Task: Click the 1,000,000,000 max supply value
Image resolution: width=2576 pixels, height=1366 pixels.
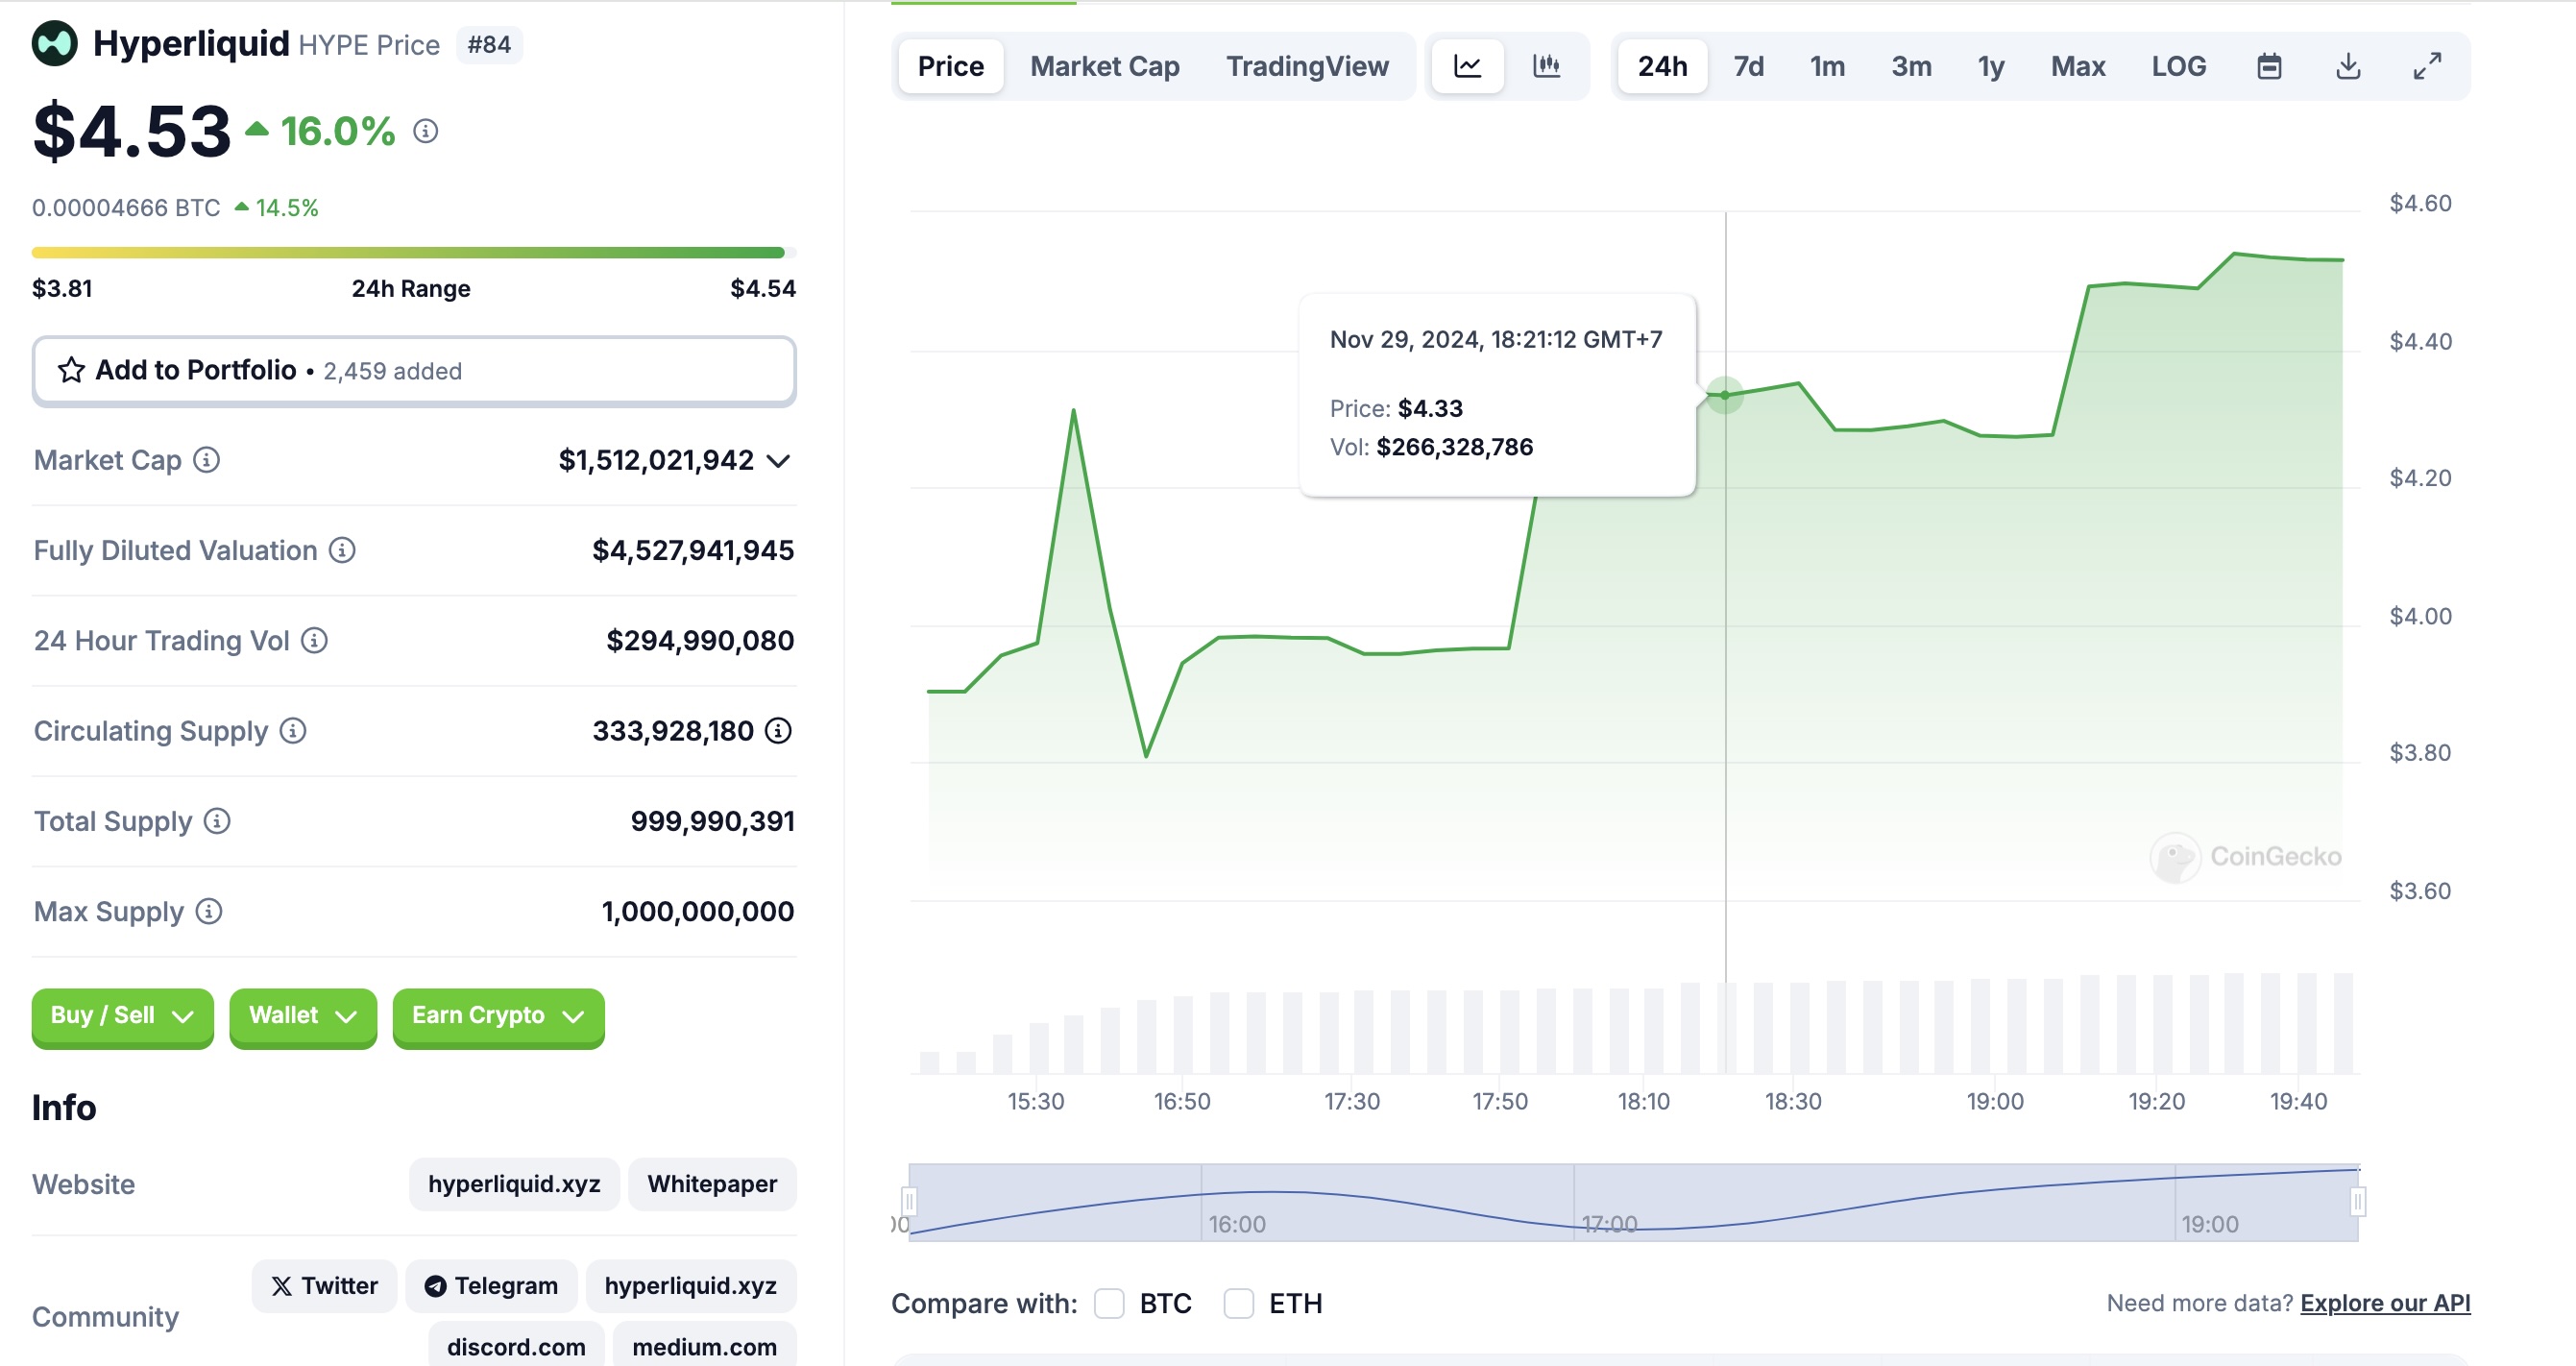Action: pyautogui.click(x=698, y=911)
